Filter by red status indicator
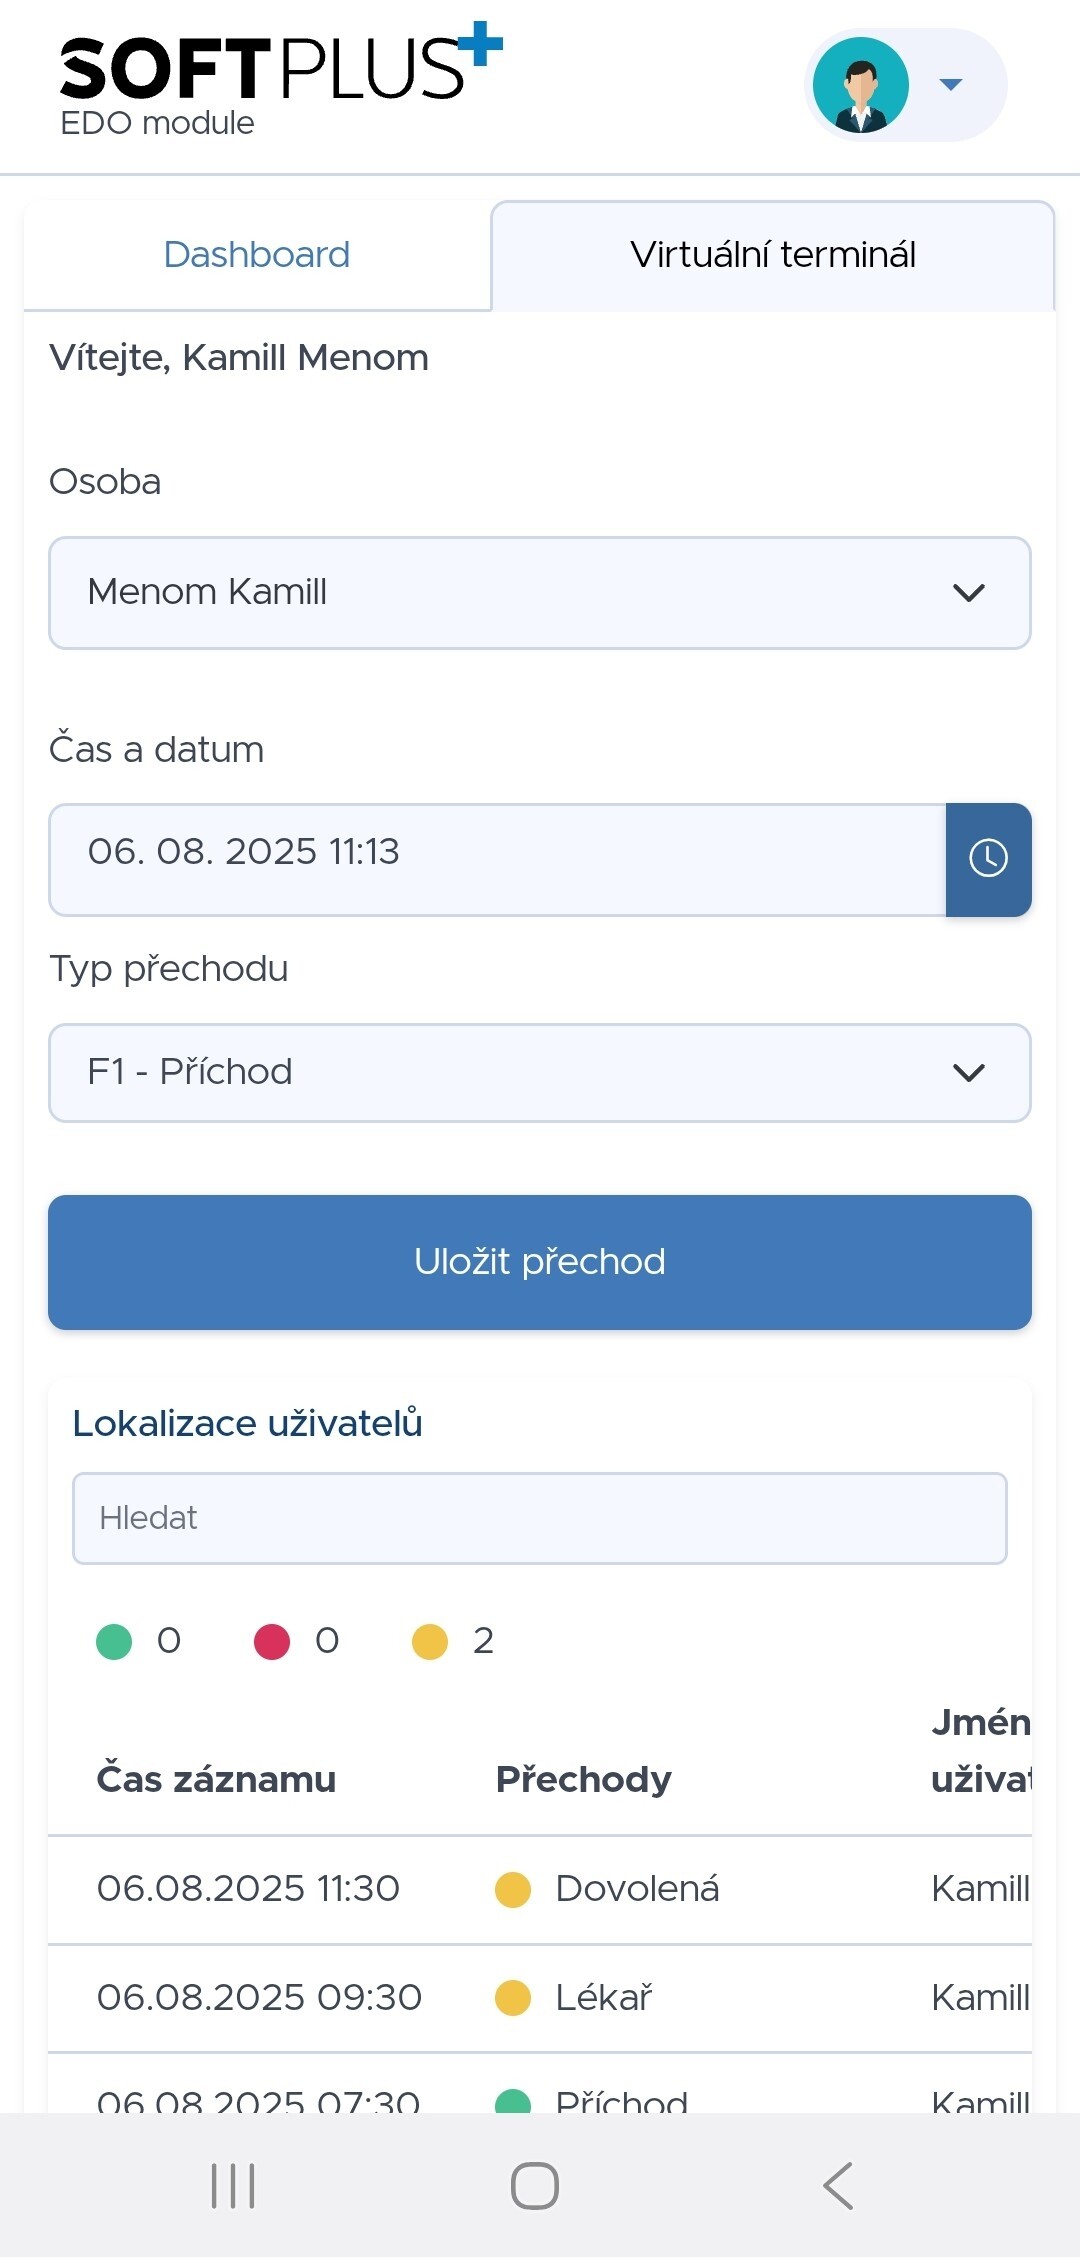This screenshot has width=1080, height=2257. (x=272, y=1641)
